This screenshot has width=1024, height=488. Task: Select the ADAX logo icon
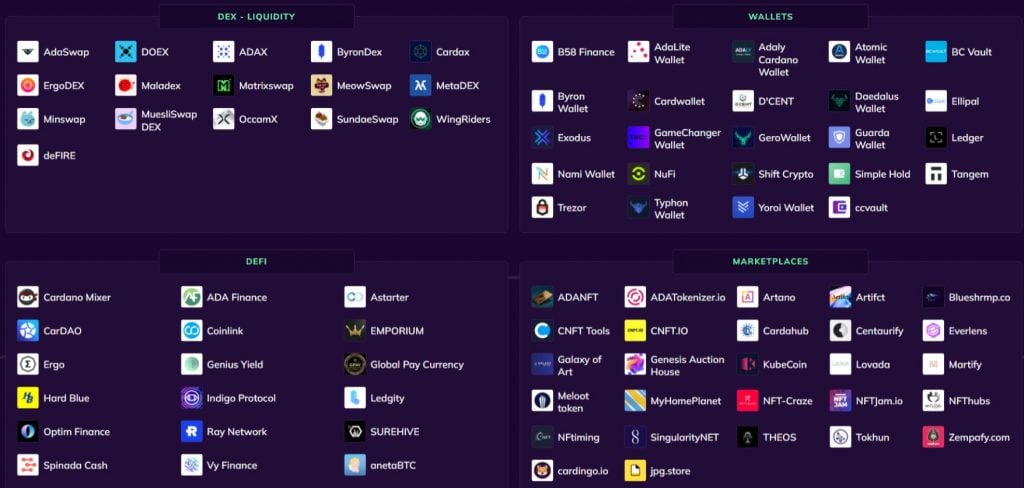coord(224,52)
